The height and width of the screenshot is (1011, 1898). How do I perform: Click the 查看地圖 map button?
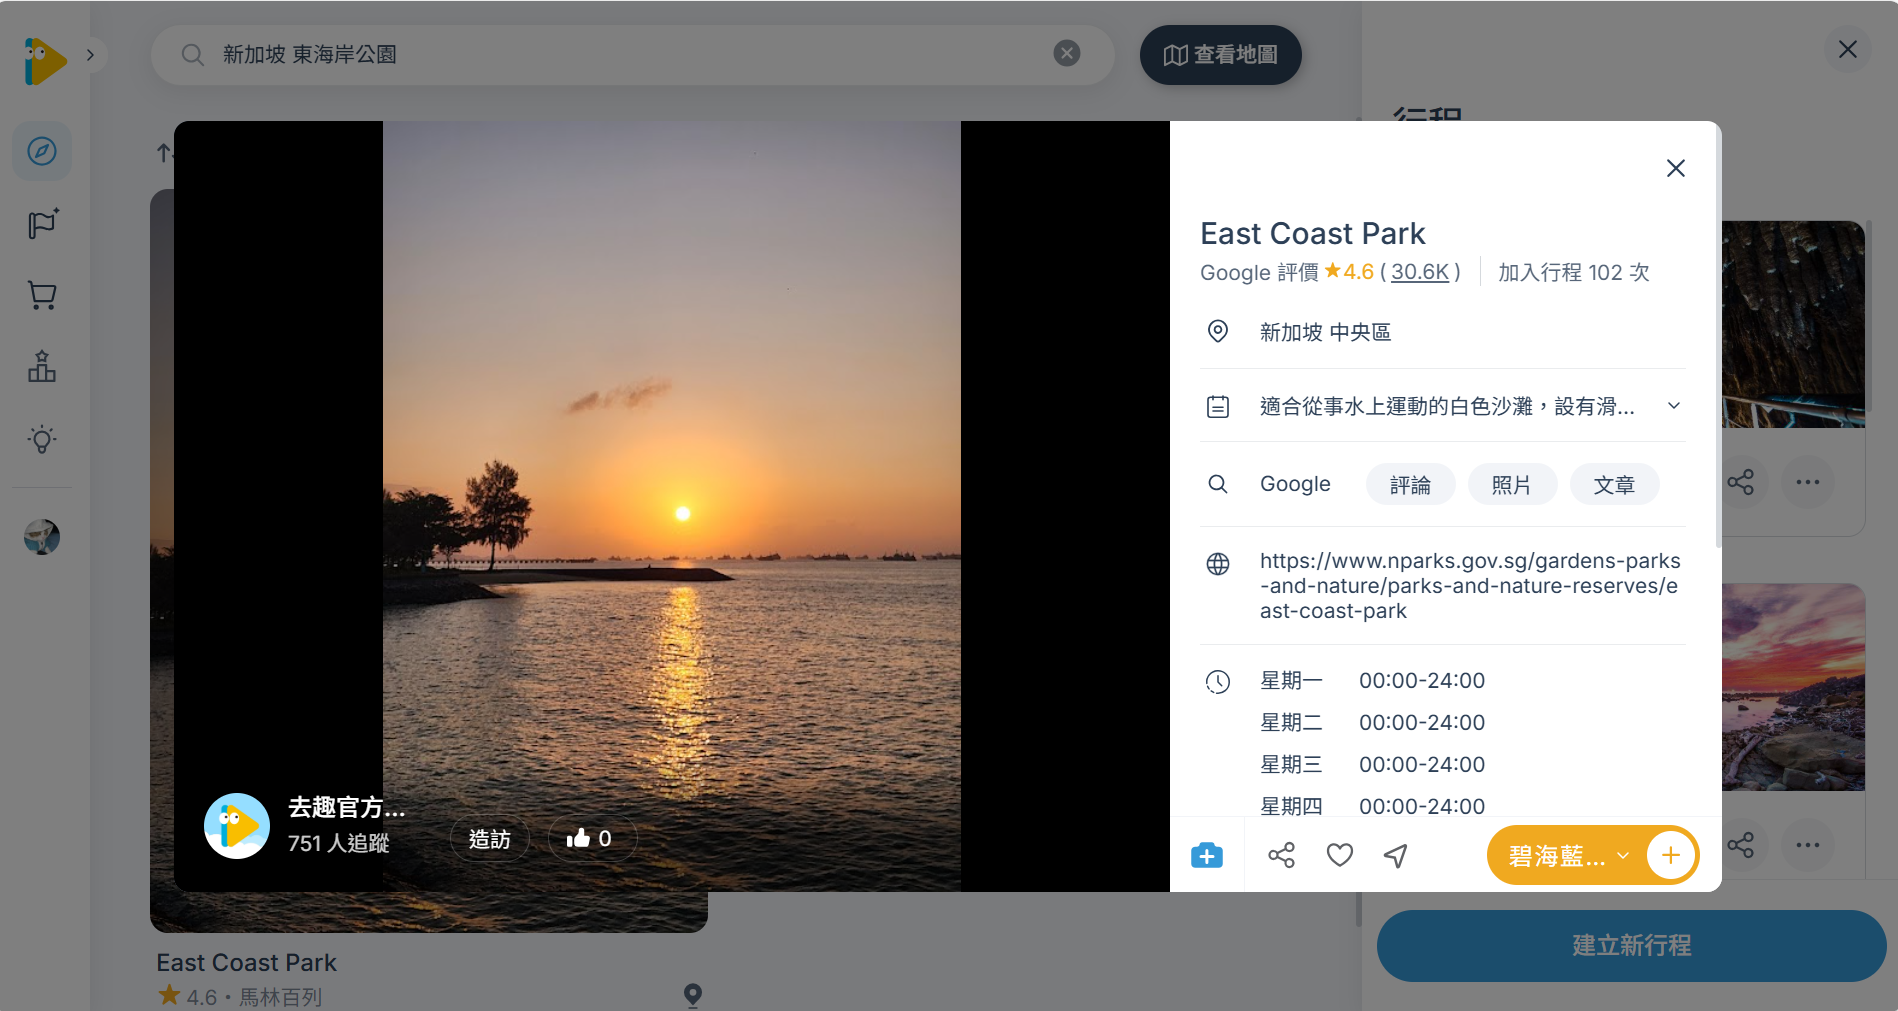(x=1220, y=55)
